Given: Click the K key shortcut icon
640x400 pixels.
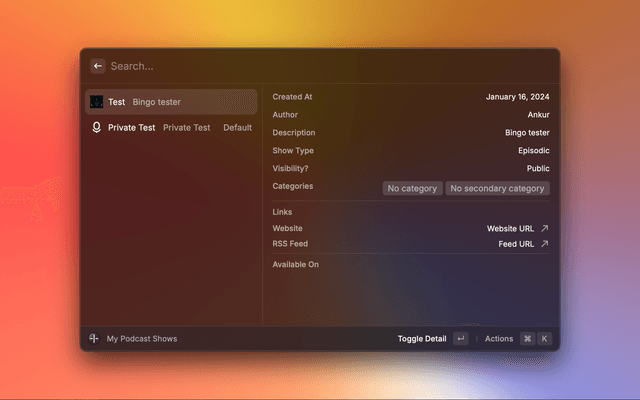Looking at the screenshot, I should pos(545,339).
